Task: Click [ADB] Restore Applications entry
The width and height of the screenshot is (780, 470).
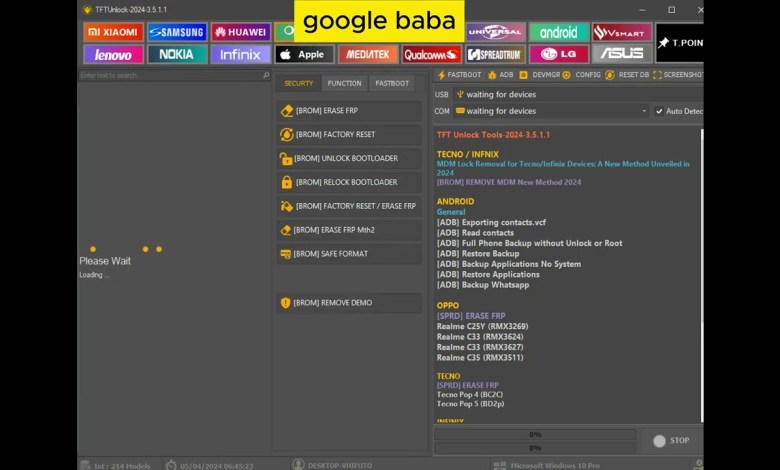Action: point(488,275)
